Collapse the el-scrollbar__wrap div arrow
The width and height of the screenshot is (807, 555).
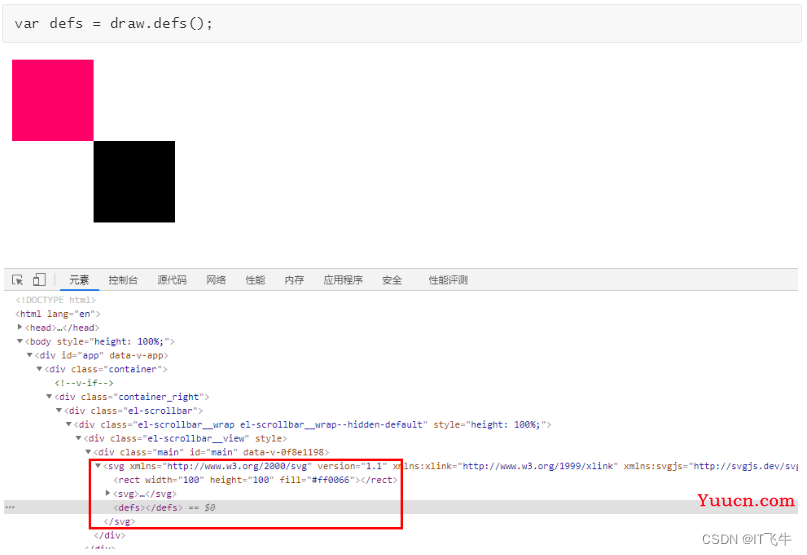69,424
